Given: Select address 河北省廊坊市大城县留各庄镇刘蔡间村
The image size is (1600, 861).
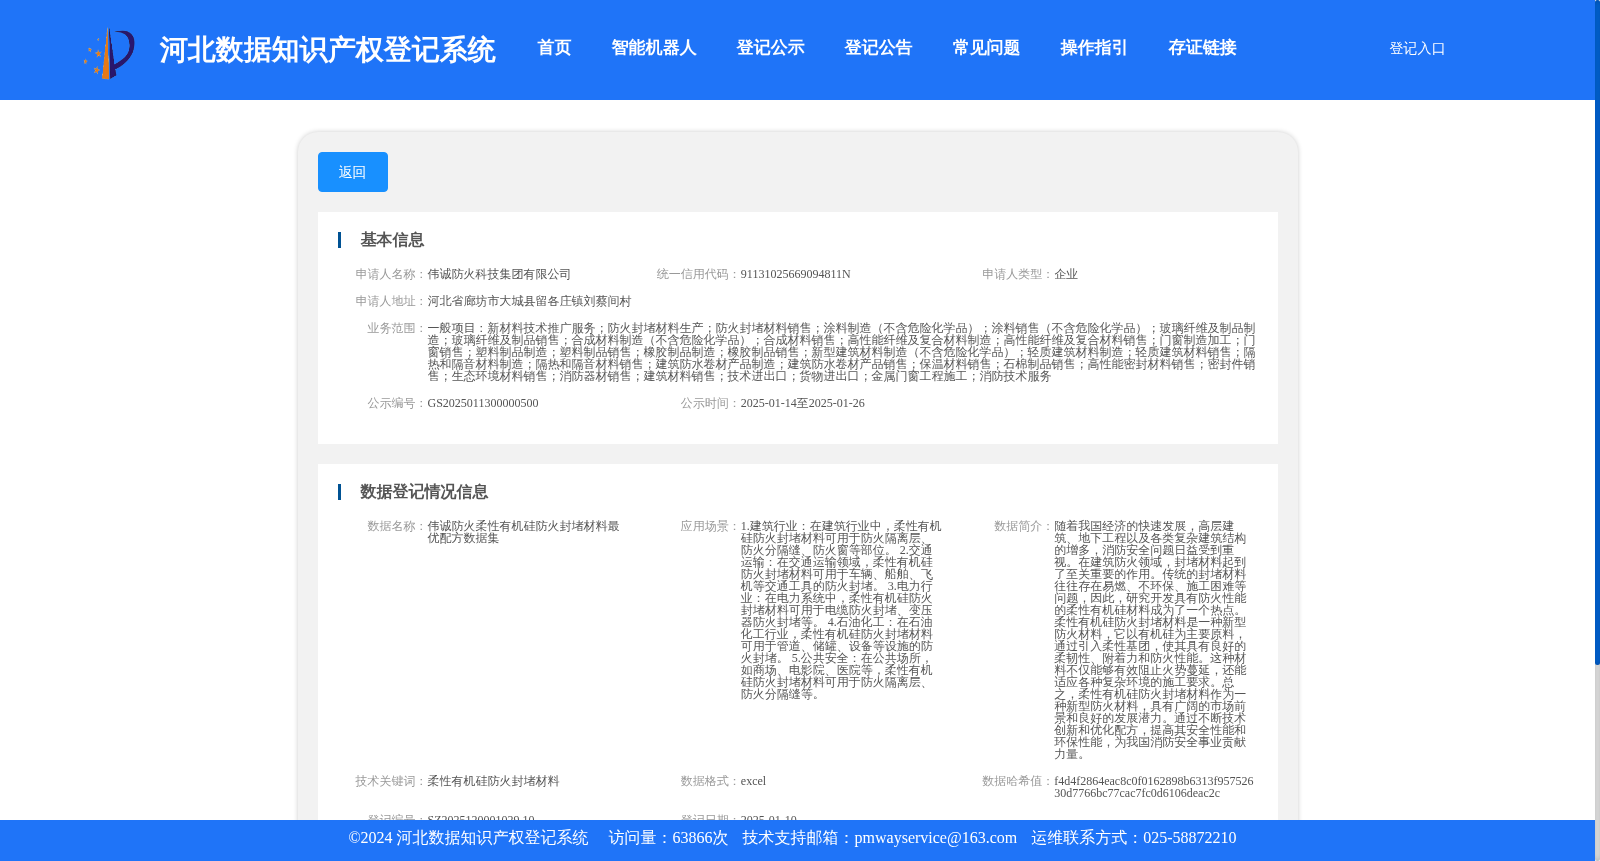Looking at the screenshot, I should point(529,301).
